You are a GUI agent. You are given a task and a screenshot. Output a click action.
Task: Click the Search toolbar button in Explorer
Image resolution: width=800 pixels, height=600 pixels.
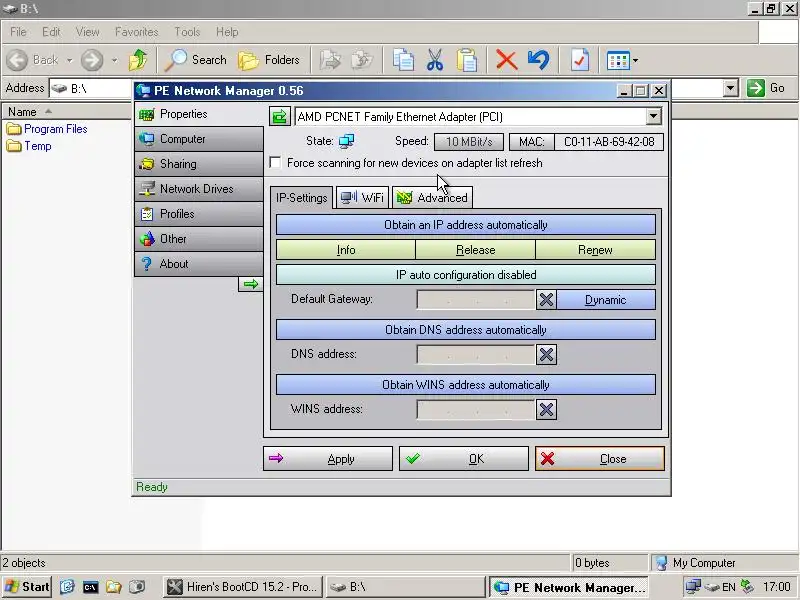click(x=196, y=60)
